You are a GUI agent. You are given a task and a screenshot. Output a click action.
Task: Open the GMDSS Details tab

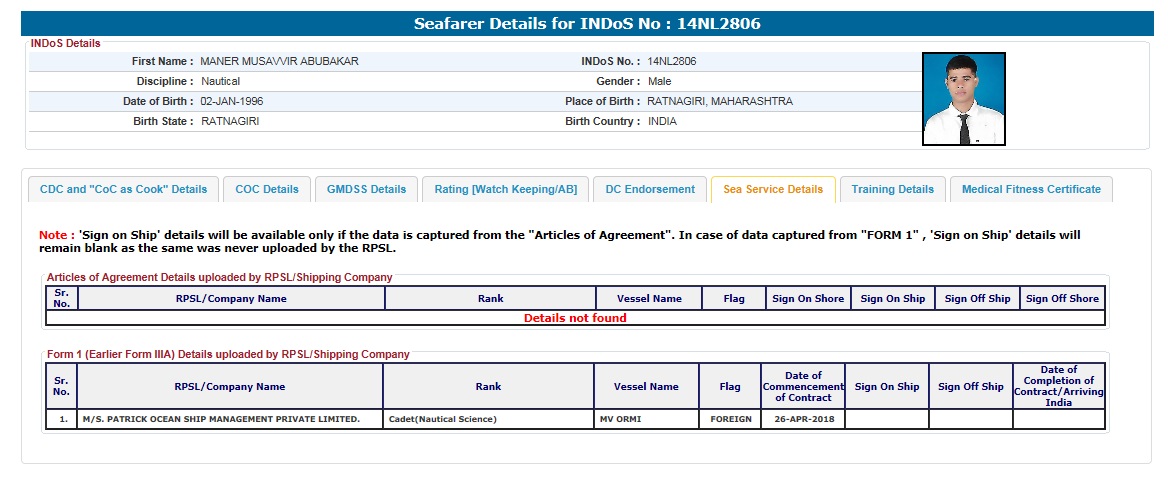pos(366,189)
